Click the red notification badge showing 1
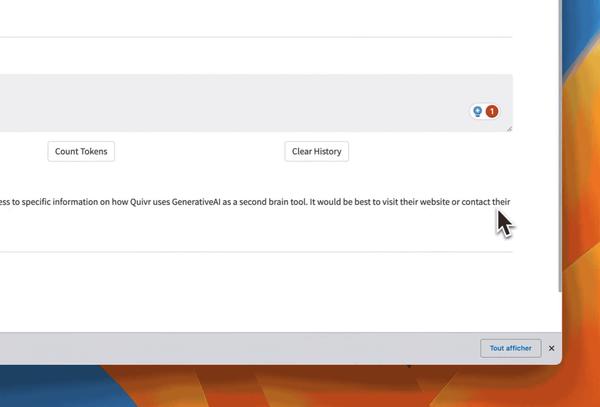This screenshot has height=407, width=600. coord(492,111)
